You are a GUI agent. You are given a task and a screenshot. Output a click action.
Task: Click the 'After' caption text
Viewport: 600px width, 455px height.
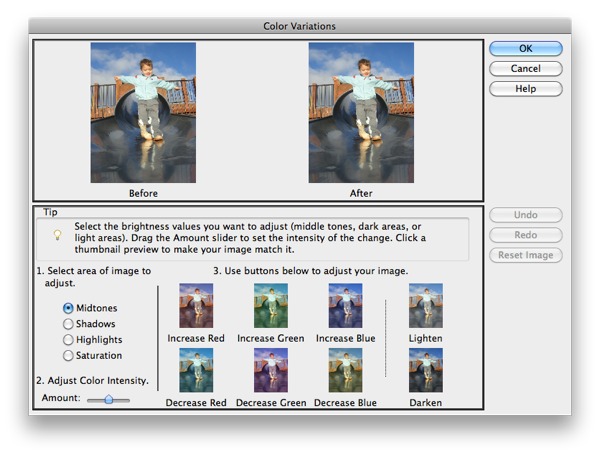(361, 193)
